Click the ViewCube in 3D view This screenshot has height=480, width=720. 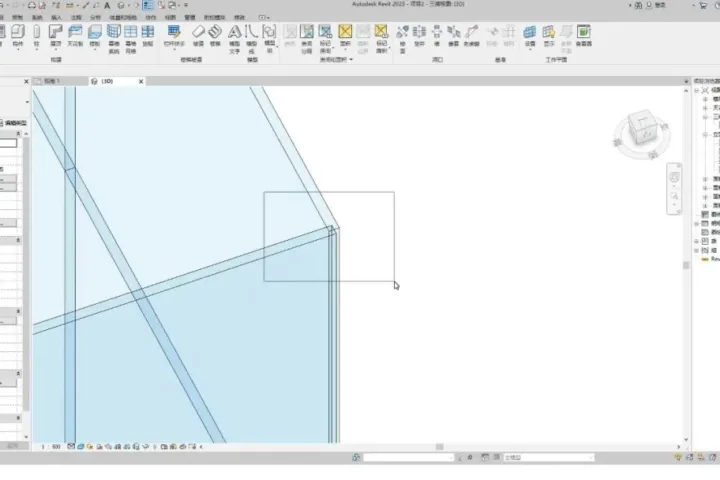point(642,127)
